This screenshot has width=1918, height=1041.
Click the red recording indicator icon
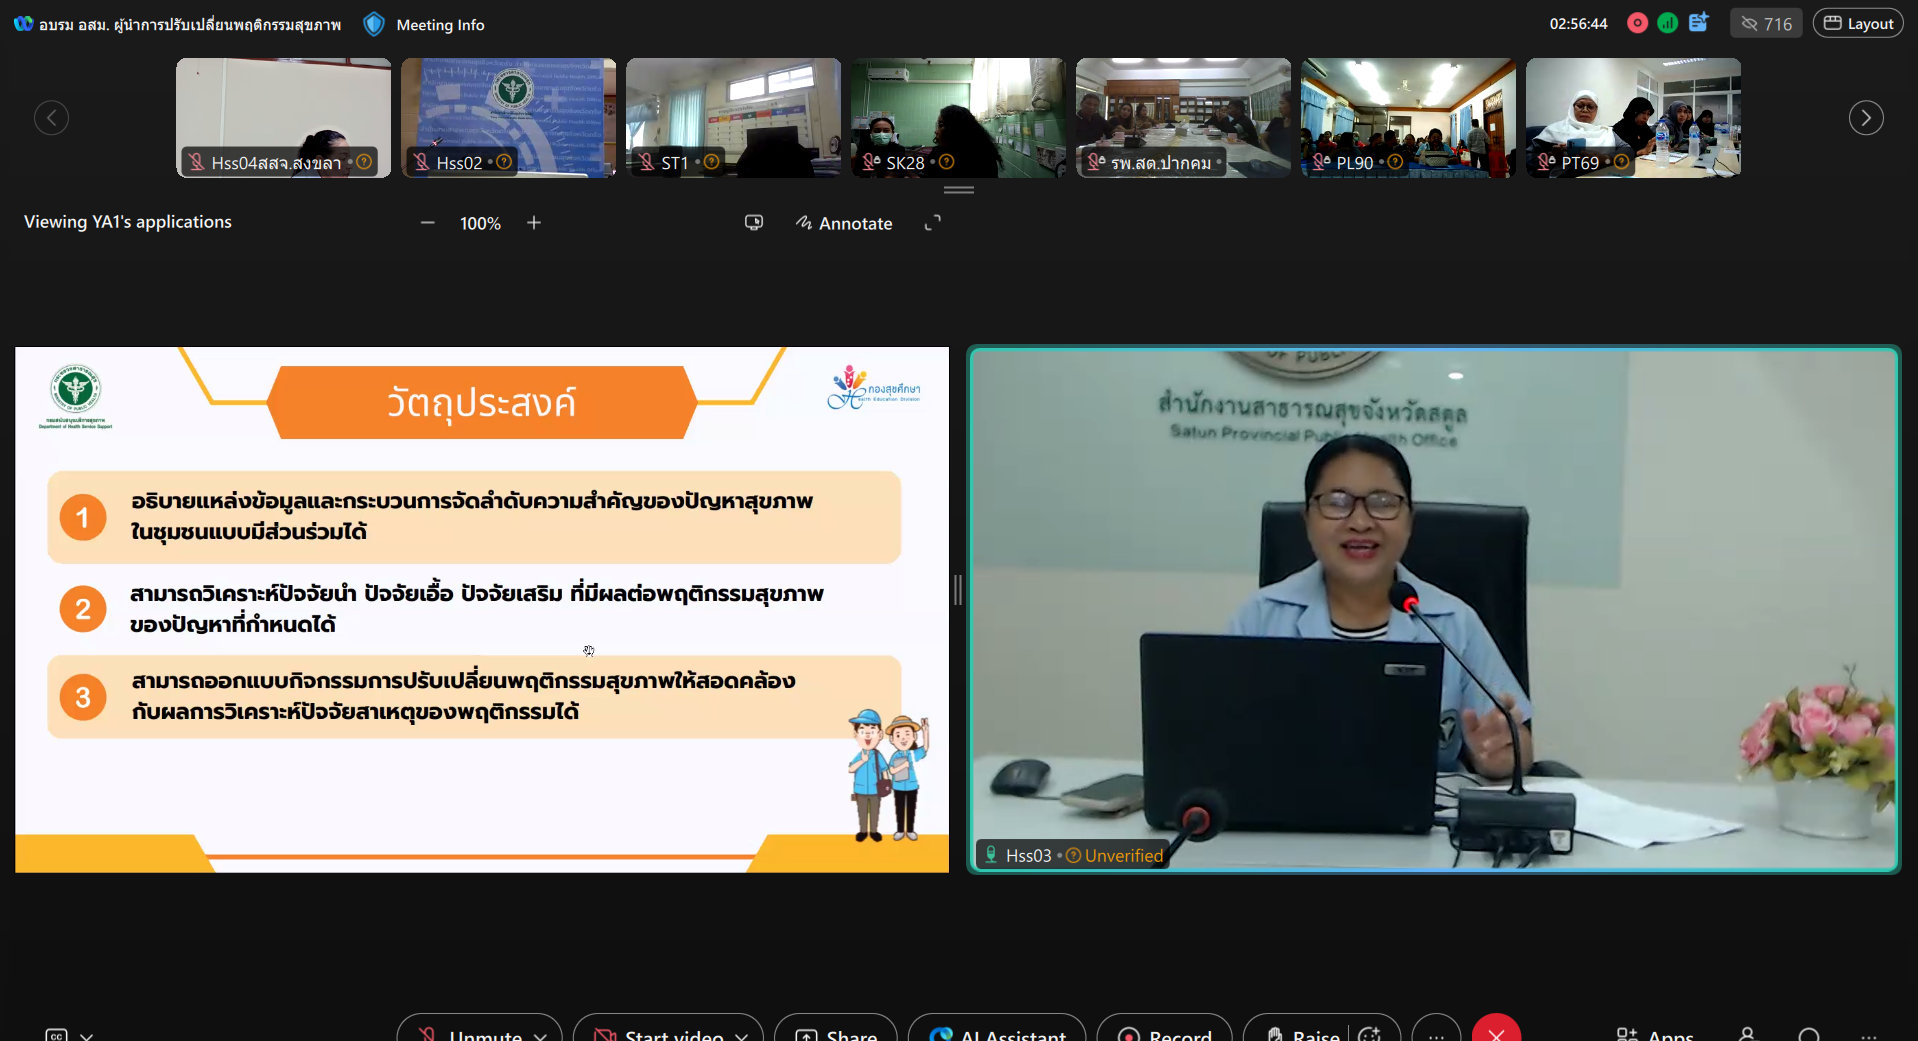click(x=1637, y=23)
